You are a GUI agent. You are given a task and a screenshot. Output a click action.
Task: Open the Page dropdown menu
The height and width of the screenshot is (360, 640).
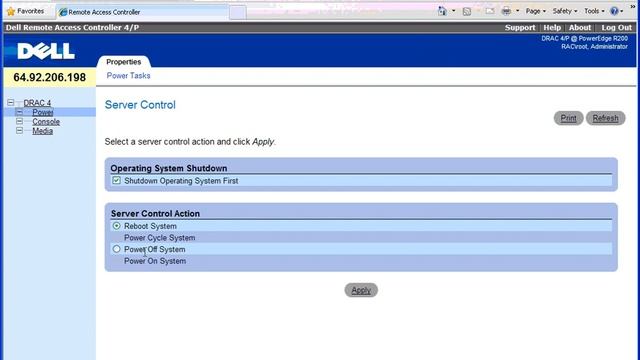[x=536, y=11]
